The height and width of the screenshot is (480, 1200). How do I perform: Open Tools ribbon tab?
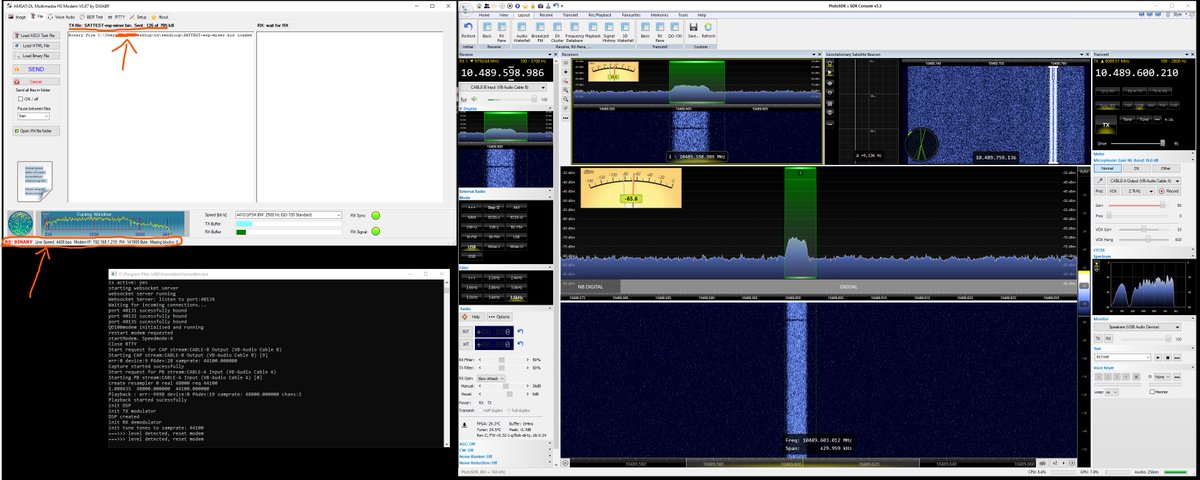coord(683,15)
